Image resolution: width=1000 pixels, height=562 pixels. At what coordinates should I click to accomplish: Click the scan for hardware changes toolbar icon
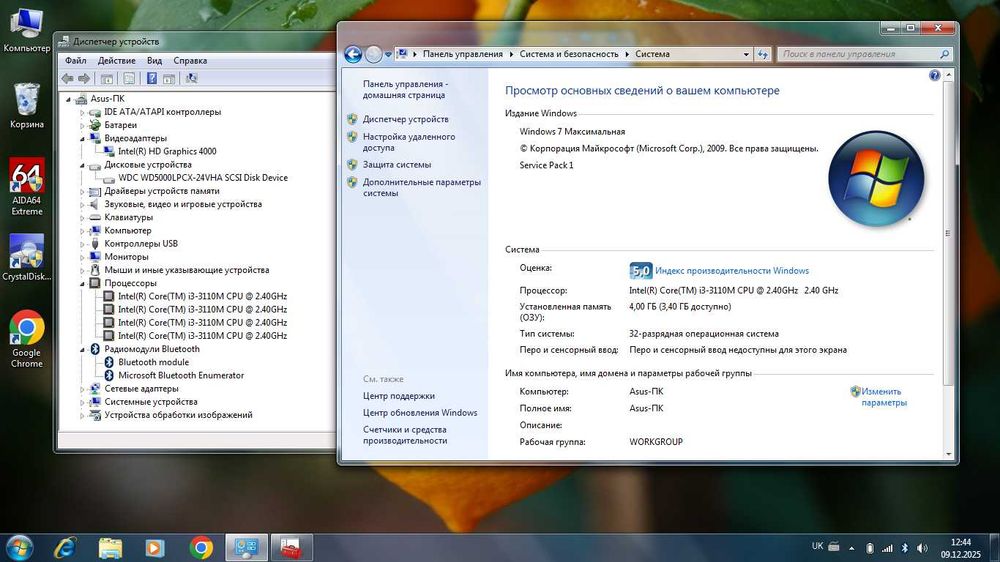[191, 78]
